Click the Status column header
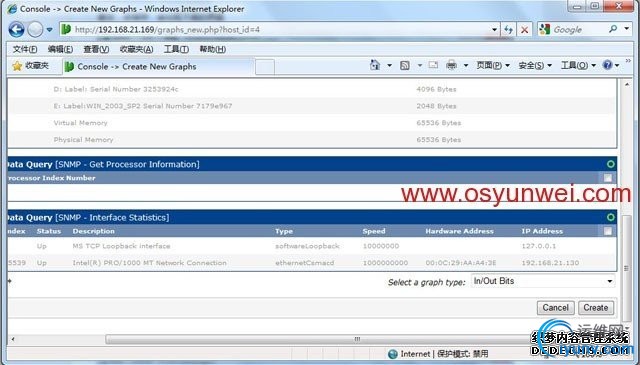The image size is (640, 365). pos(49,231)
